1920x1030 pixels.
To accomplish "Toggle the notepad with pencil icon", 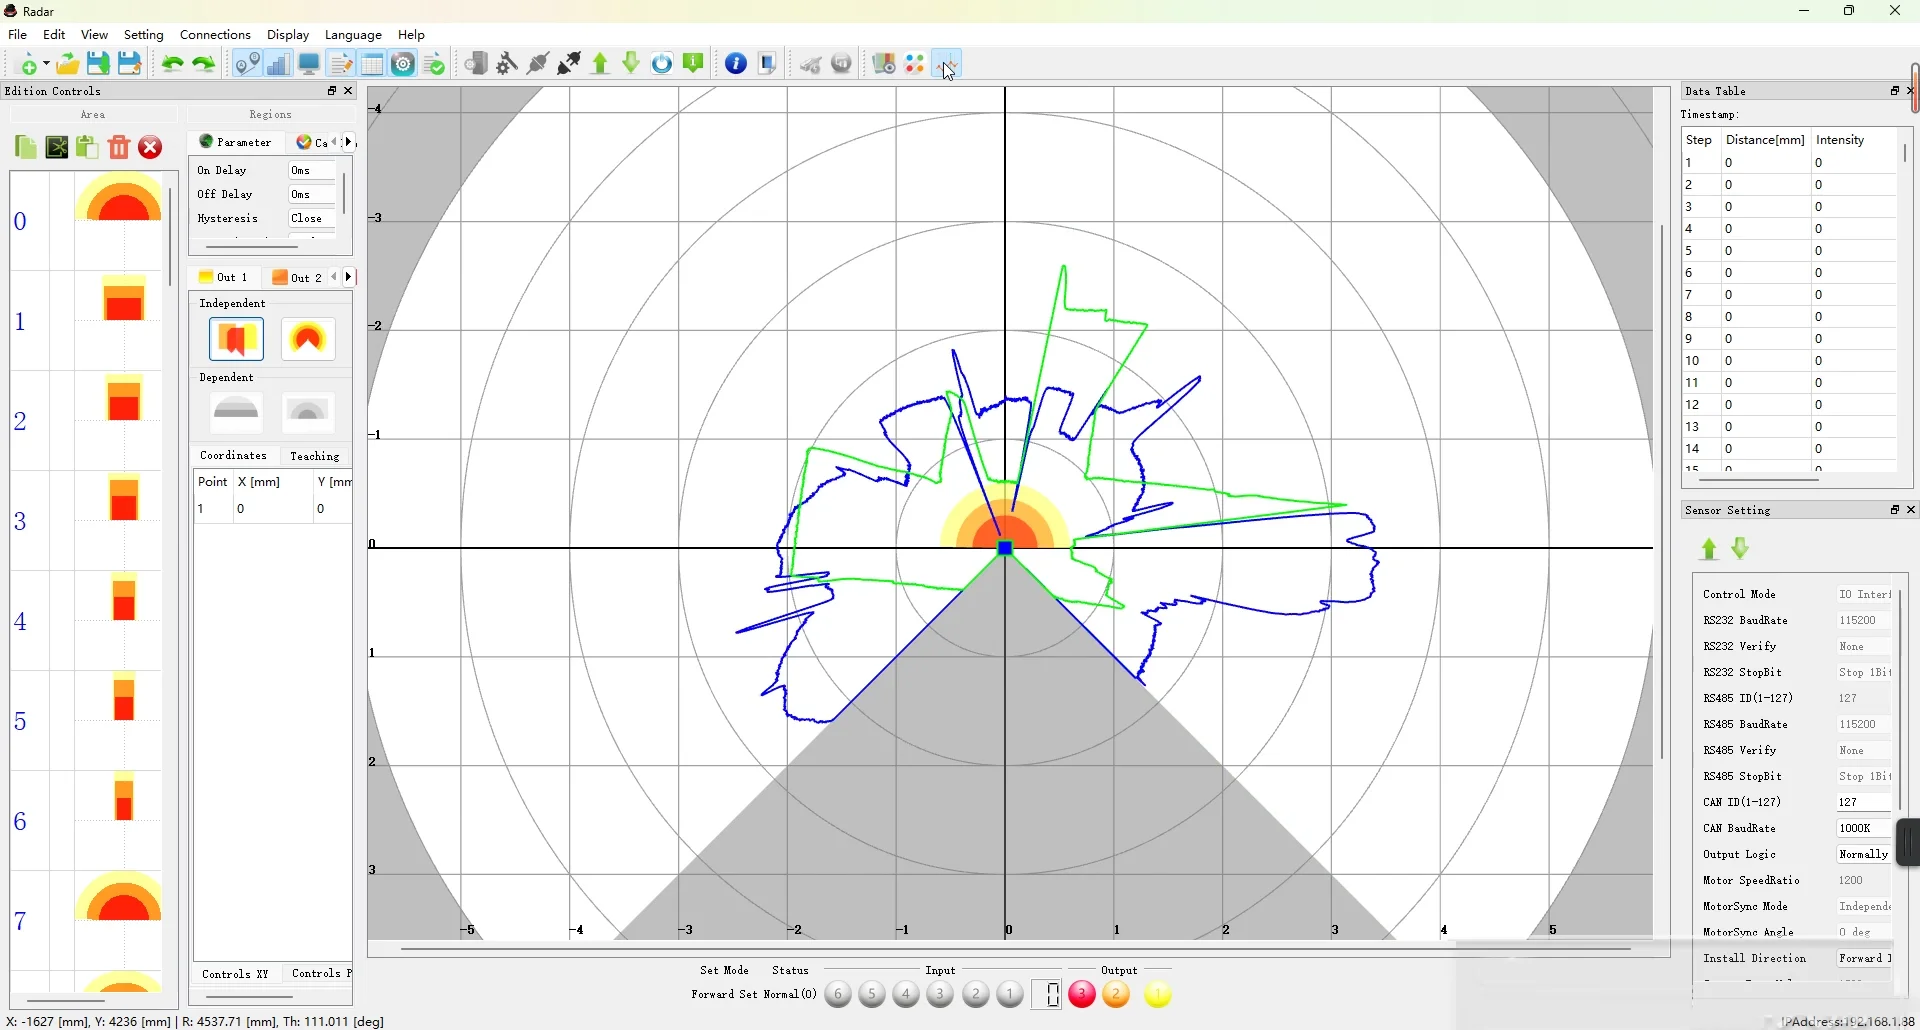I will pyautogui.click(x=341, y=64).
